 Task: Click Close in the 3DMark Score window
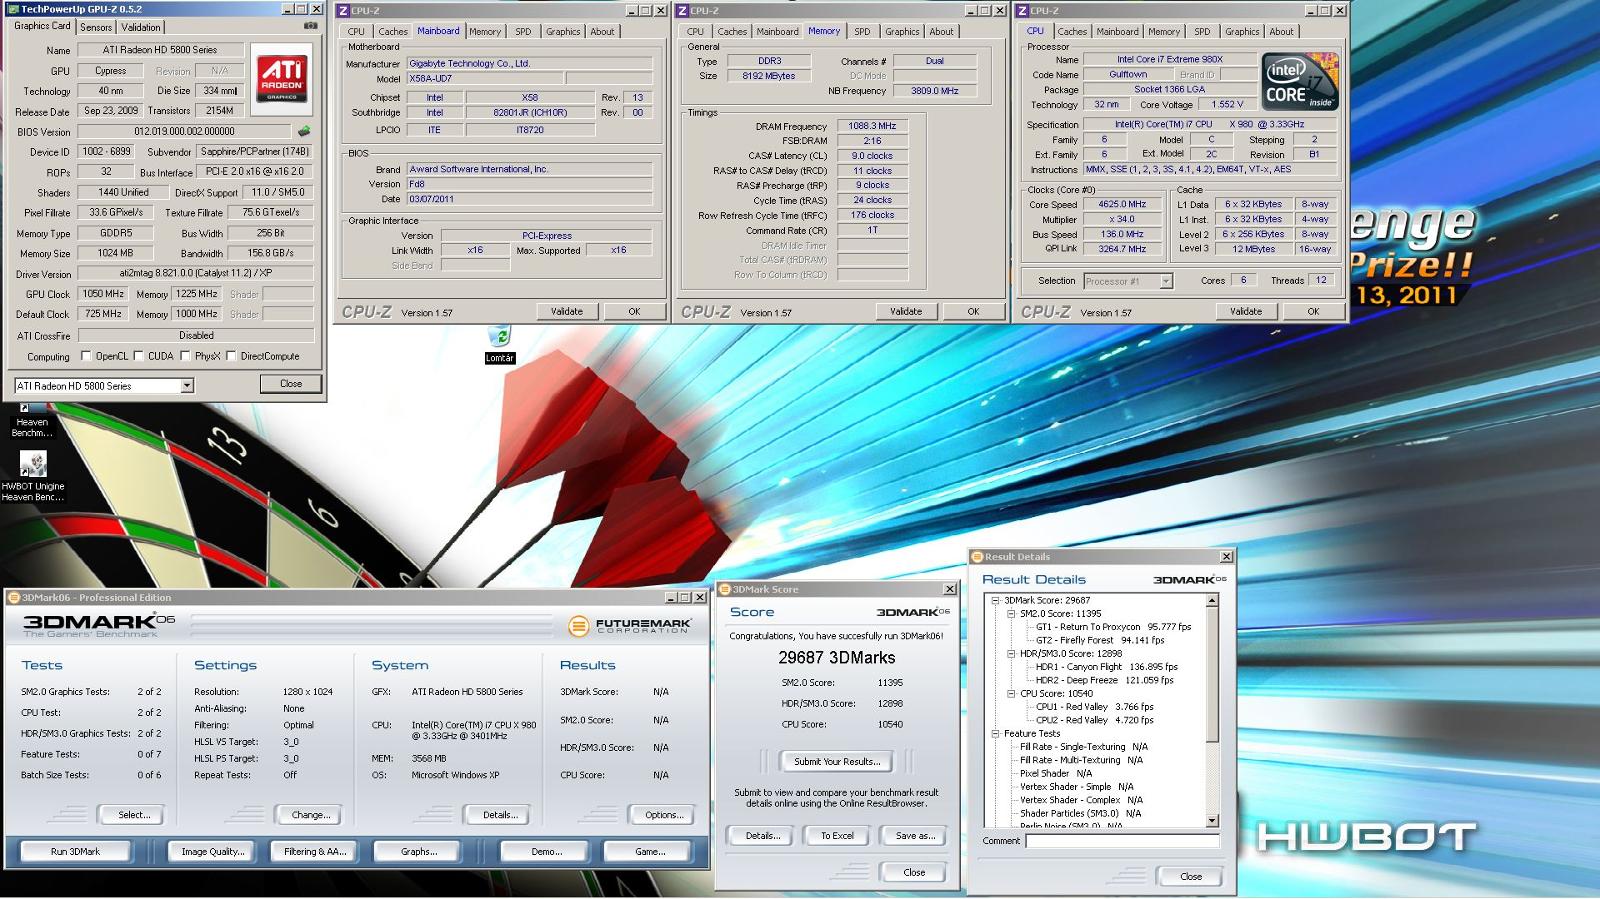914,872
